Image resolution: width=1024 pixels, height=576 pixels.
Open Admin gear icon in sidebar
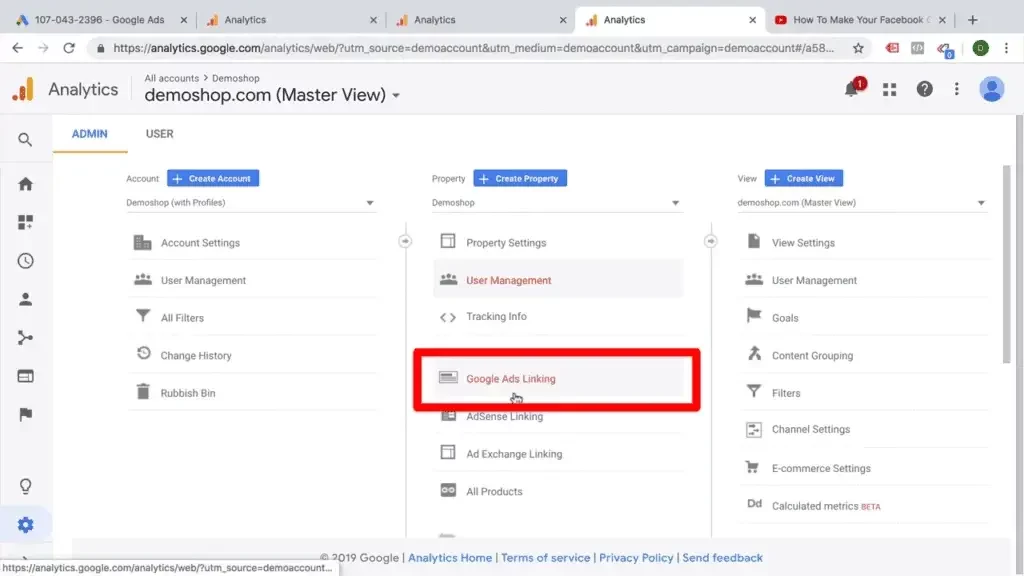click(25, 524)
